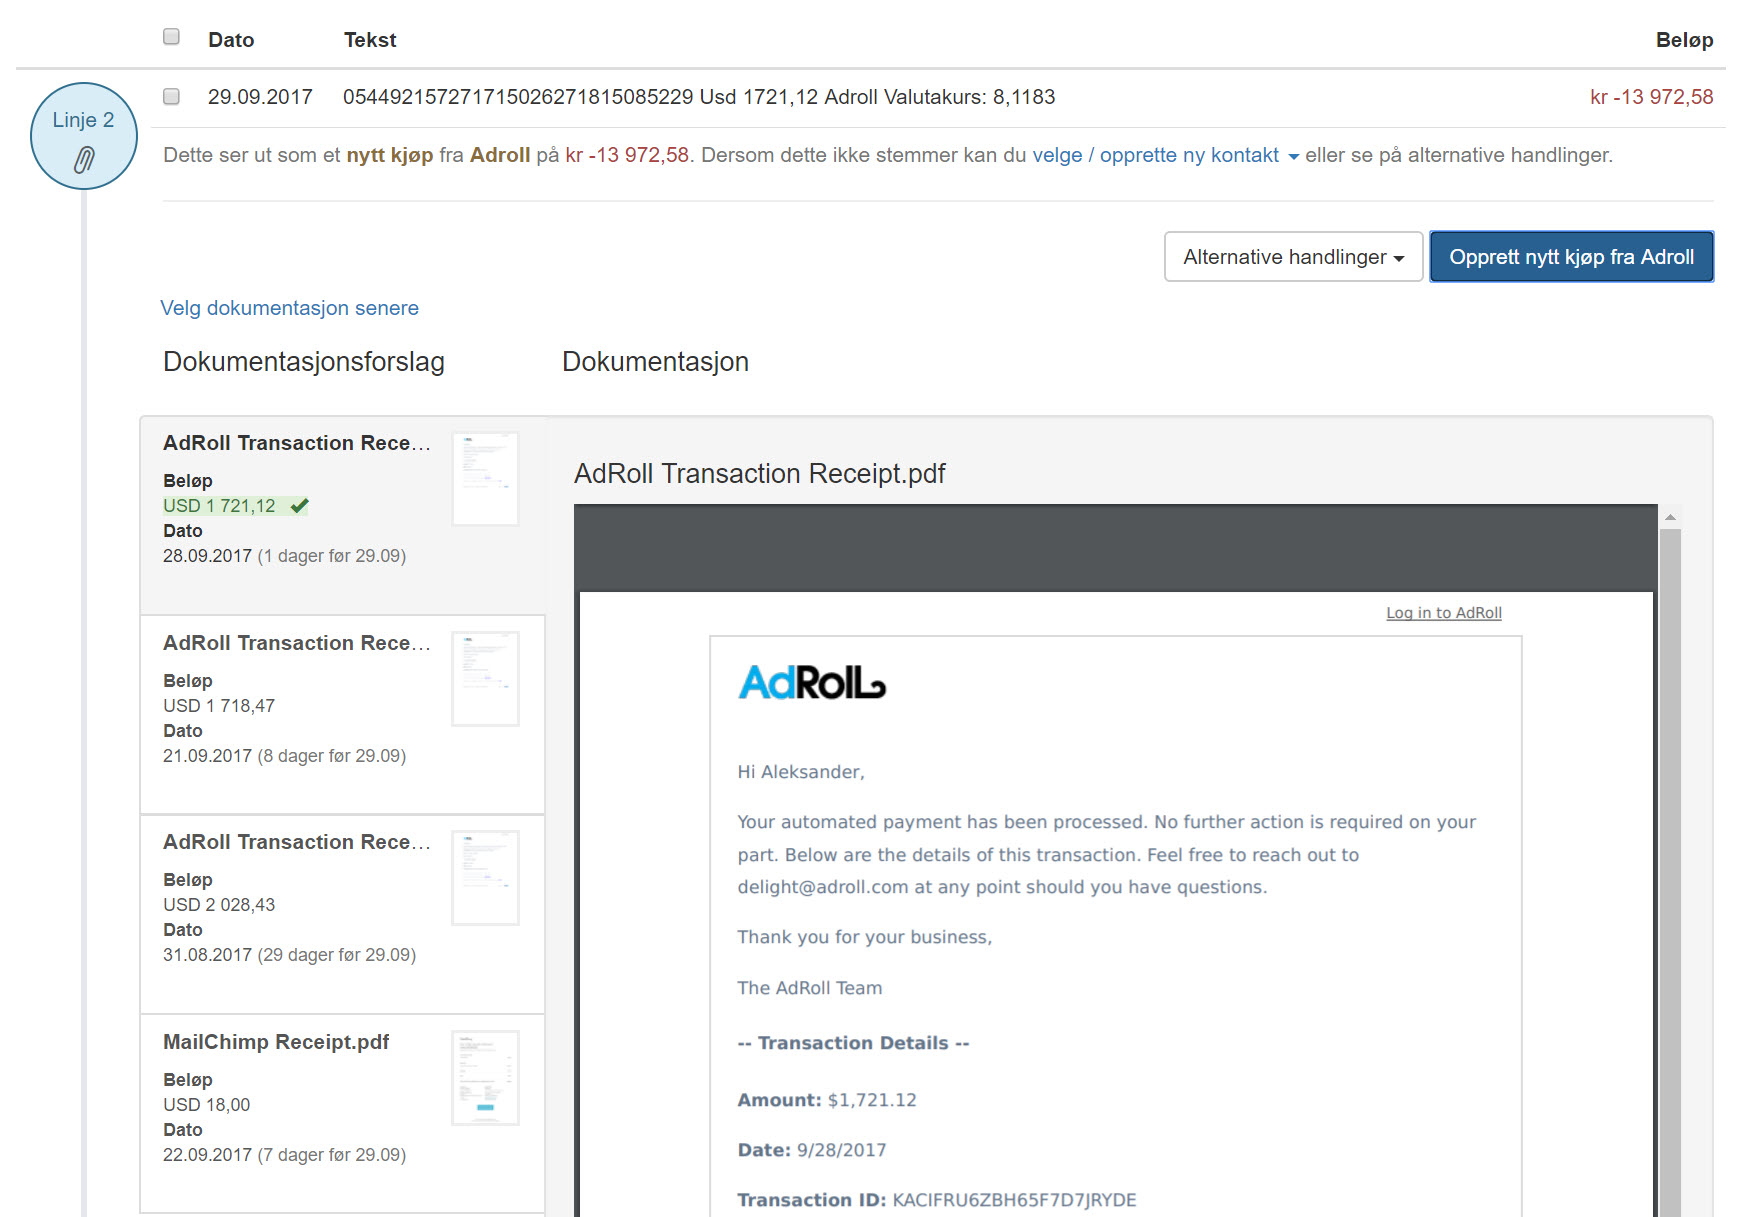Click the Dokumentasjonsforslag heading
The height and width of the screenshot is (1217, 1753).
[304, 362]
